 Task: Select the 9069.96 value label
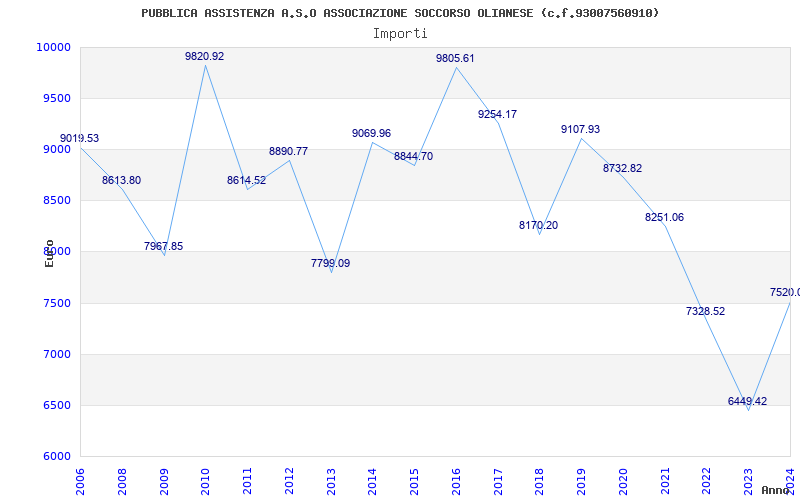pyautogui.click(x=371, y=134)
